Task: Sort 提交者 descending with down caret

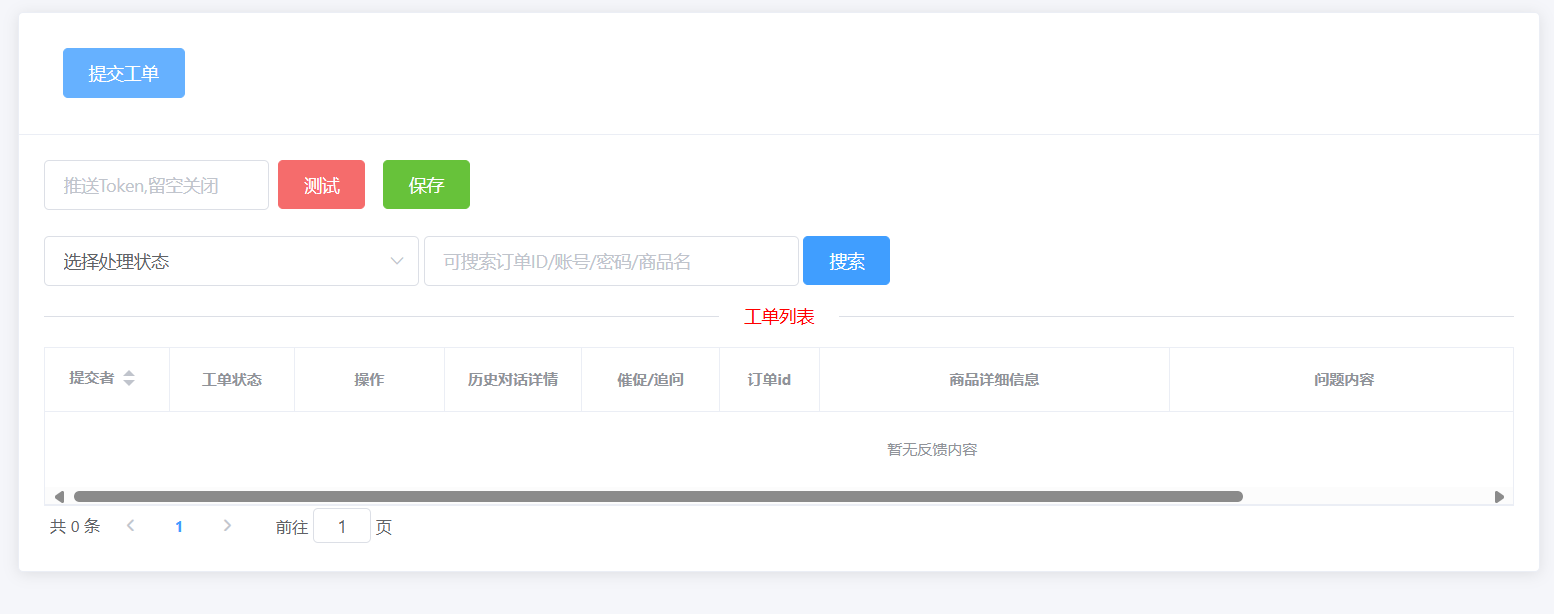Action: (x=129, y=383)
